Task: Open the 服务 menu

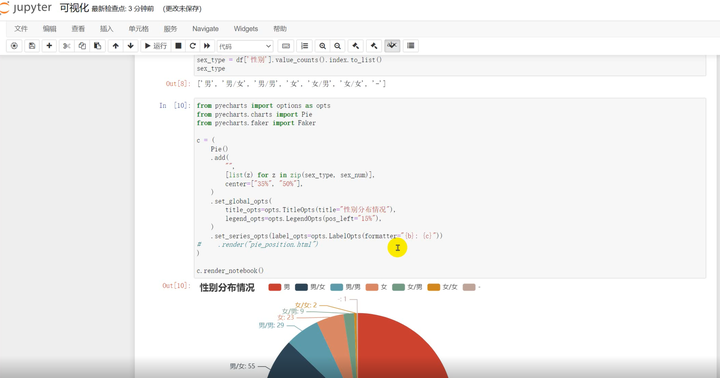Action: point(170,28)
